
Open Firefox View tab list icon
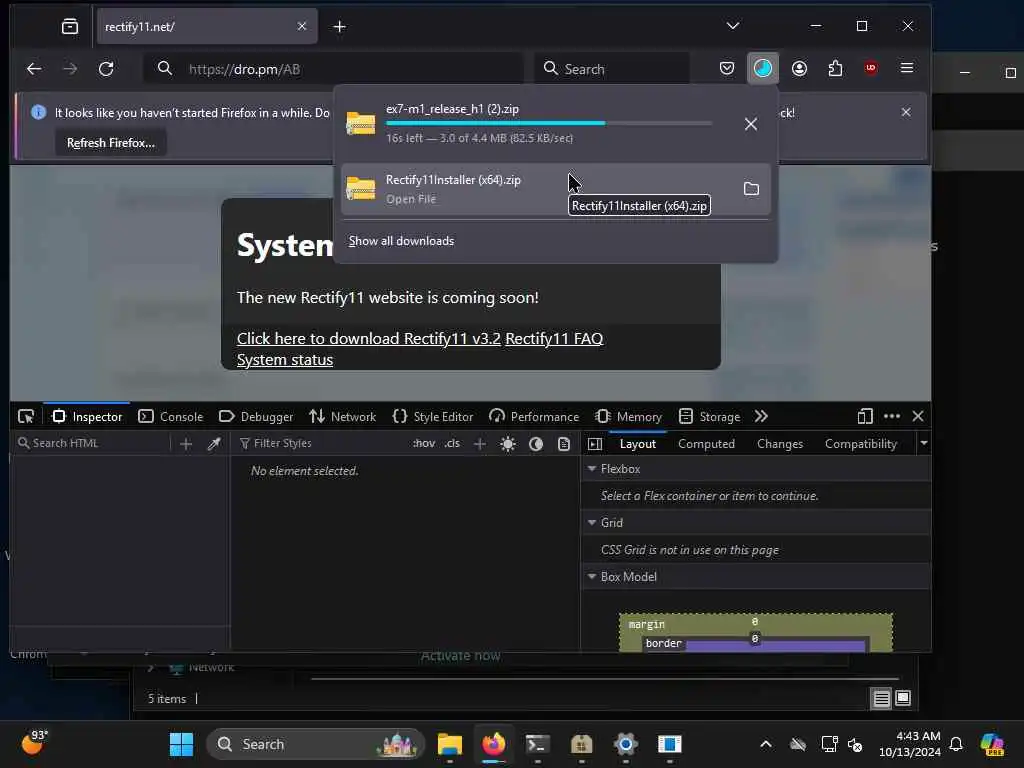click(69, 27)
